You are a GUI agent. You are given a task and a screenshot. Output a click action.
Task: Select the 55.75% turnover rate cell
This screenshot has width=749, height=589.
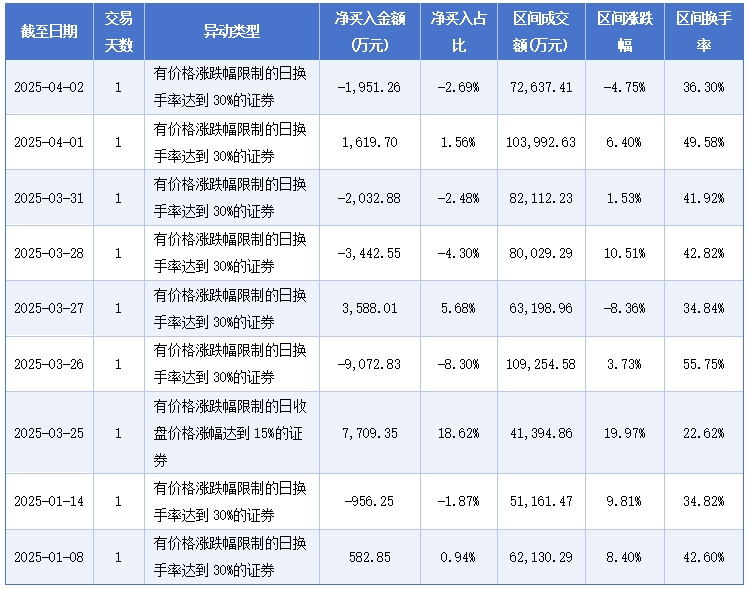click(x=704, y=364)
